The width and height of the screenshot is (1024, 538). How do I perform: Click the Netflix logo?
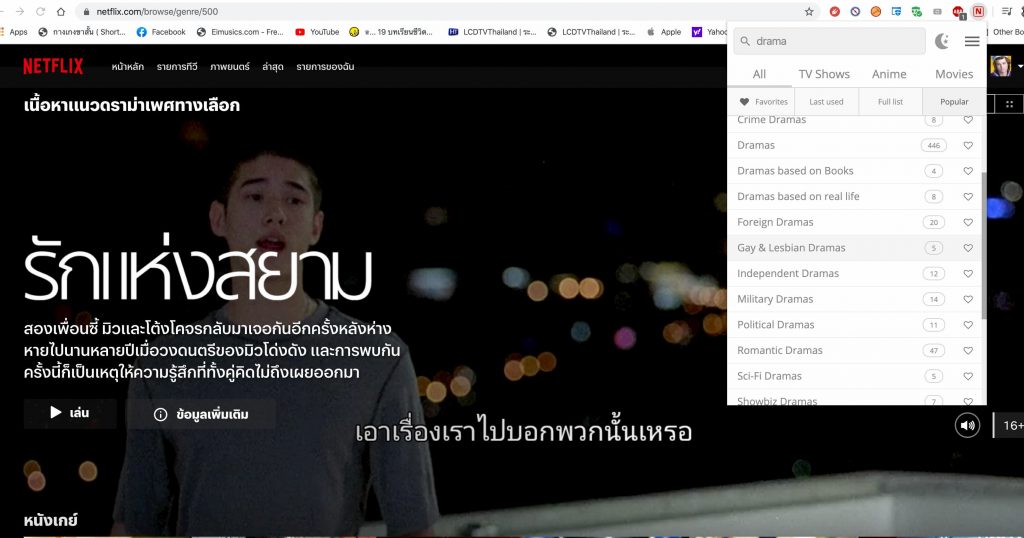point(53,66)
